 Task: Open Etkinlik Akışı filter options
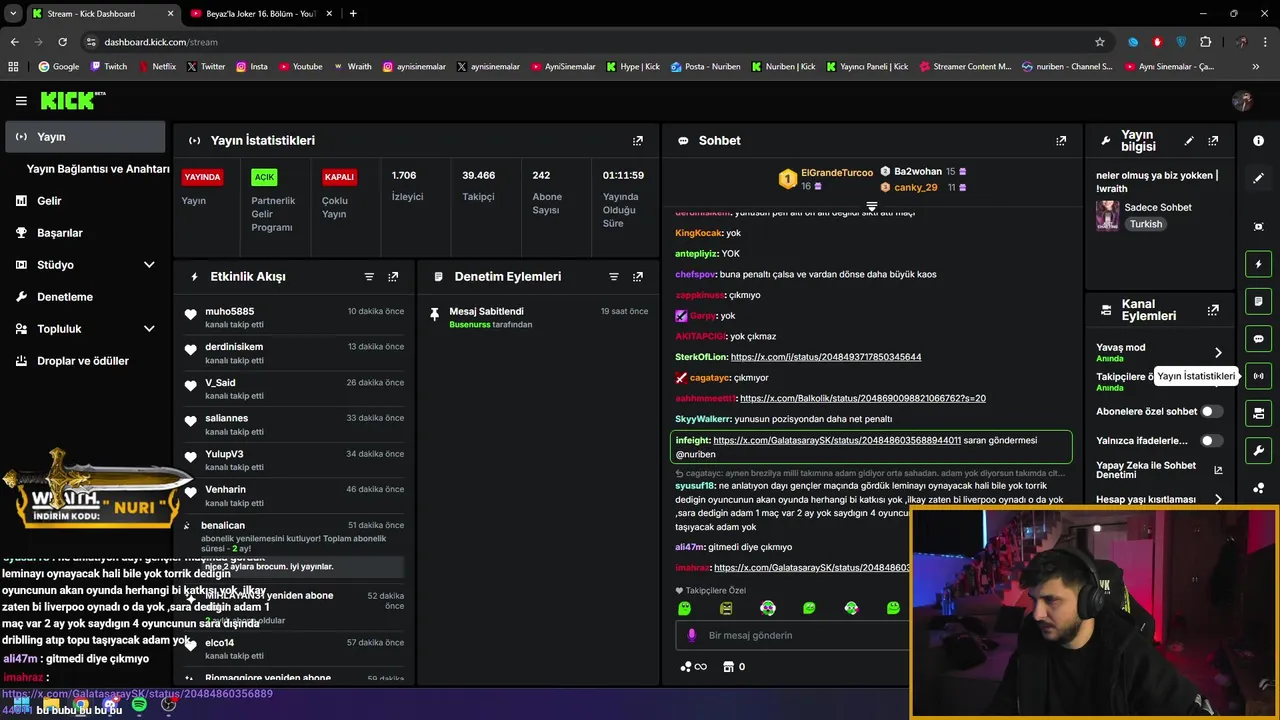pos(369,277)
